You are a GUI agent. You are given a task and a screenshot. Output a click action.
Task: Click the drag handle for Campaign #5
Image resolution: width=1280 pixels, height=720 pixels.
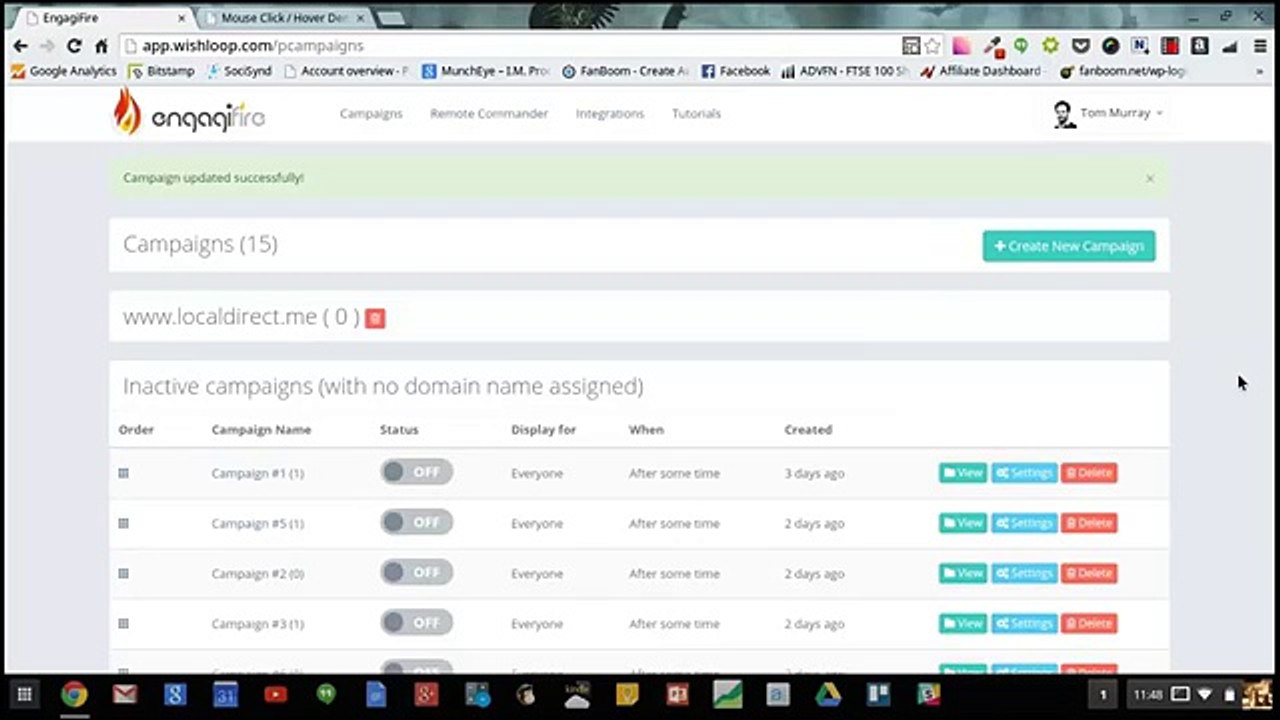[124, 523]
